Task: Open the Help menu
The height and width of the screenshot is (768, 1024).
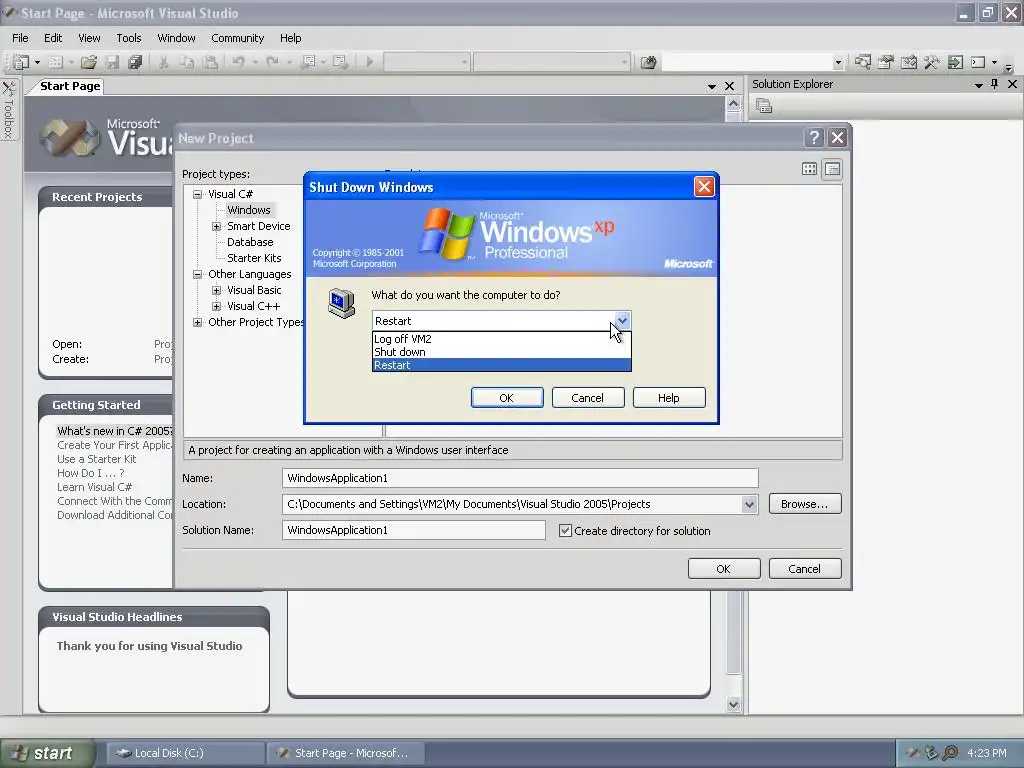Action: (x=291, y=38)
